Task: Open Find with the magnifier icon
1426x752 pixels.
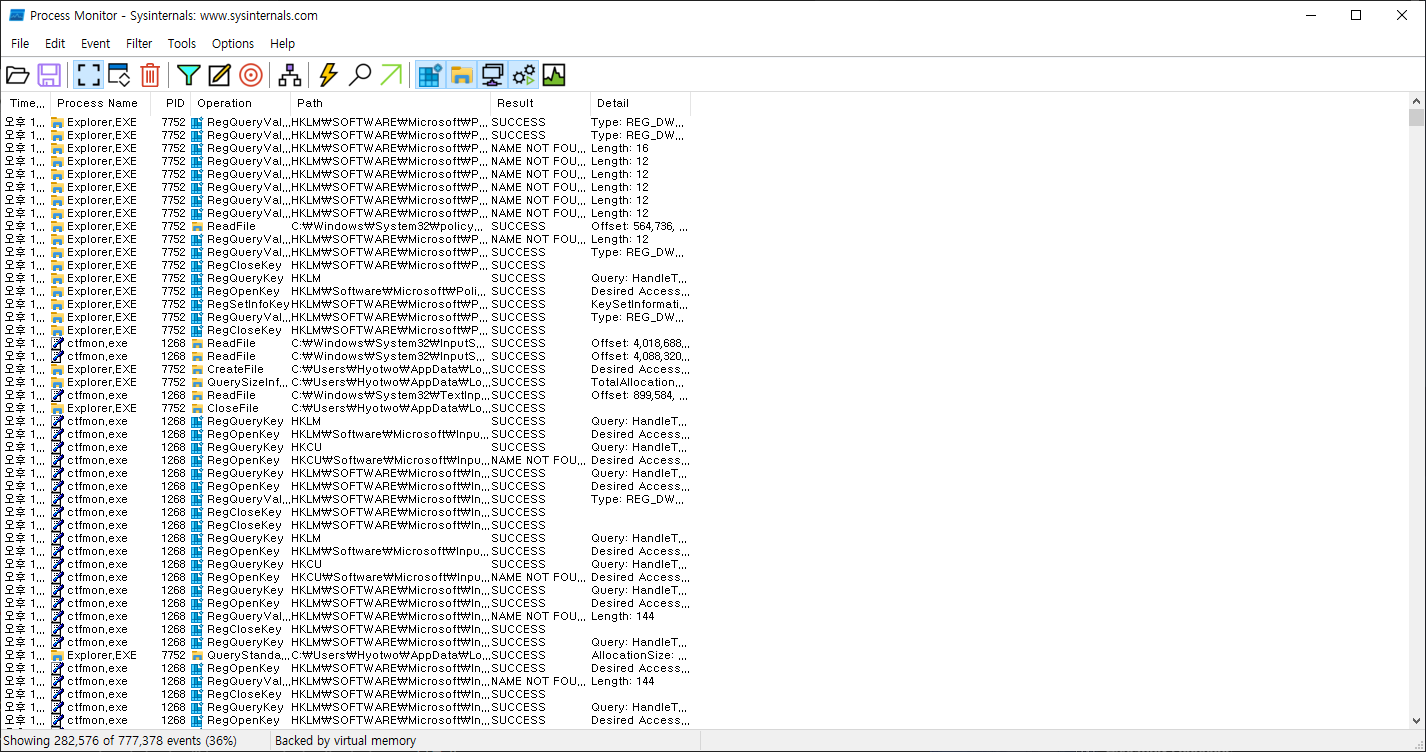Action: (x=360, y=75)
